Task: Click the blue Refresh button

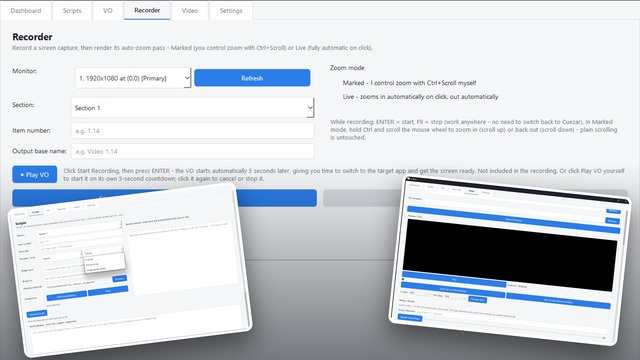Action: [252, 78]
